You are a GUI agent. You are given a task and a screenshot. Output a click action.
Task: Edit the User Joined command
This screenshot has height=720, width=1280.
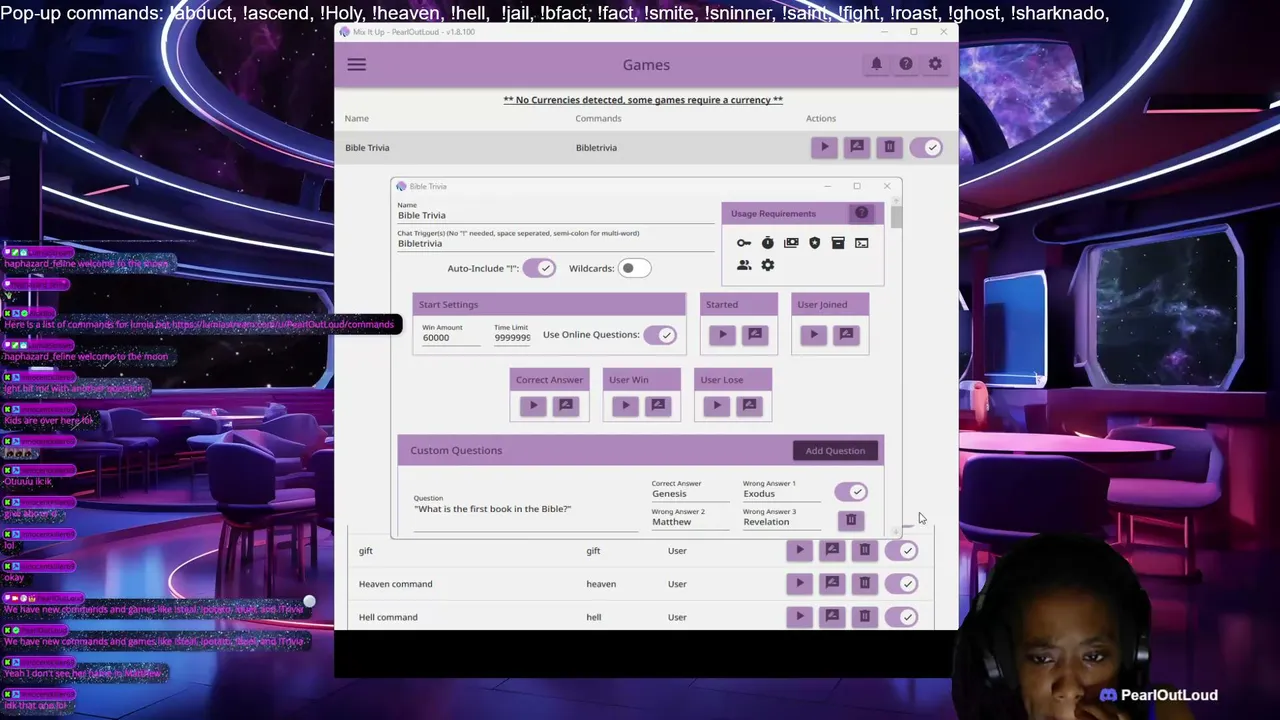click(x=846, y=335)
